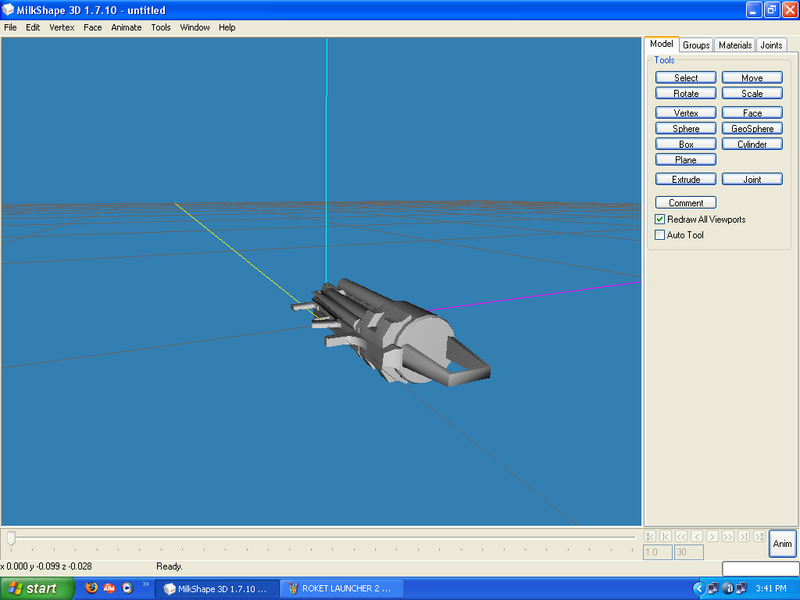Viewport: 800px width, 600px height.
Task: Jump to first keyframe playback icon
Action: point(649,536)
